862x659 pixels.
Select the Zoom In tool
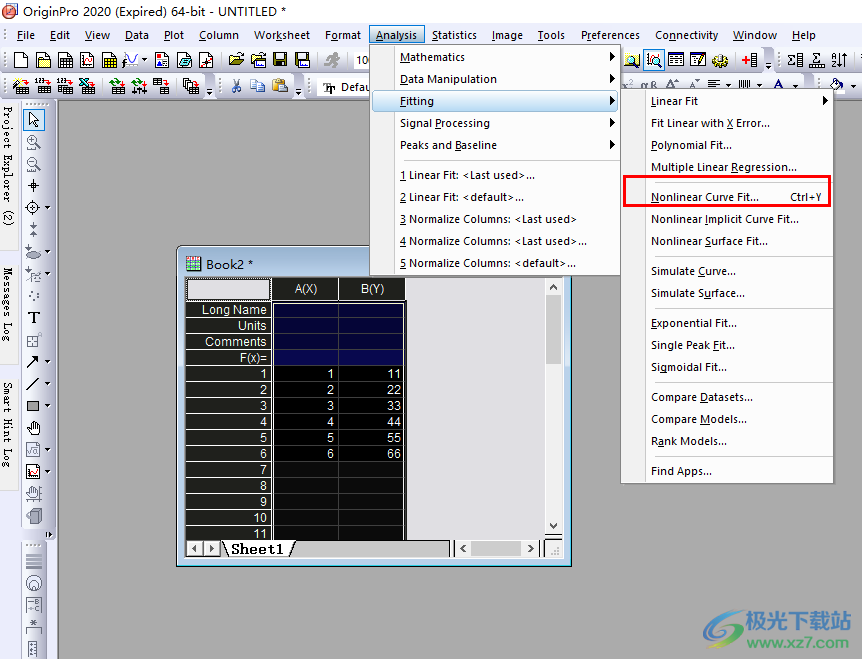33,142
